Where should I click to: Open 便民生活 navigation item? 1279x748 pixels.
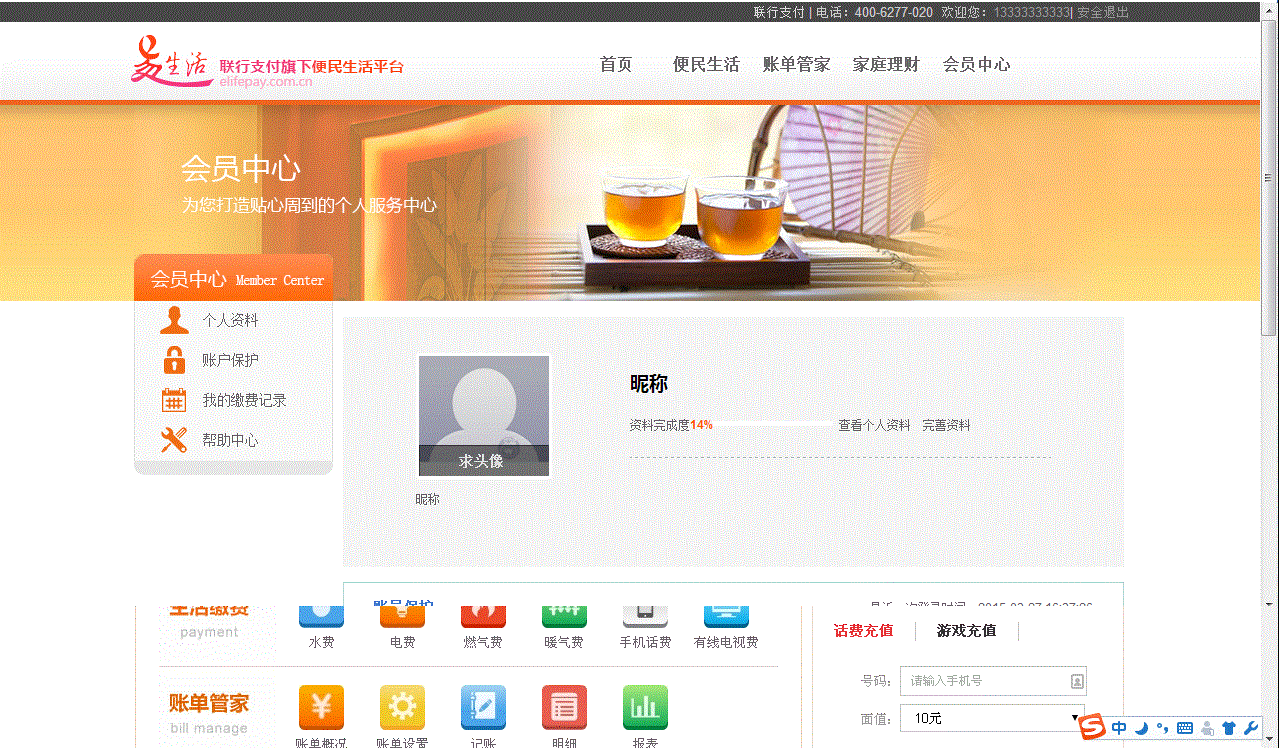[706, 64]
